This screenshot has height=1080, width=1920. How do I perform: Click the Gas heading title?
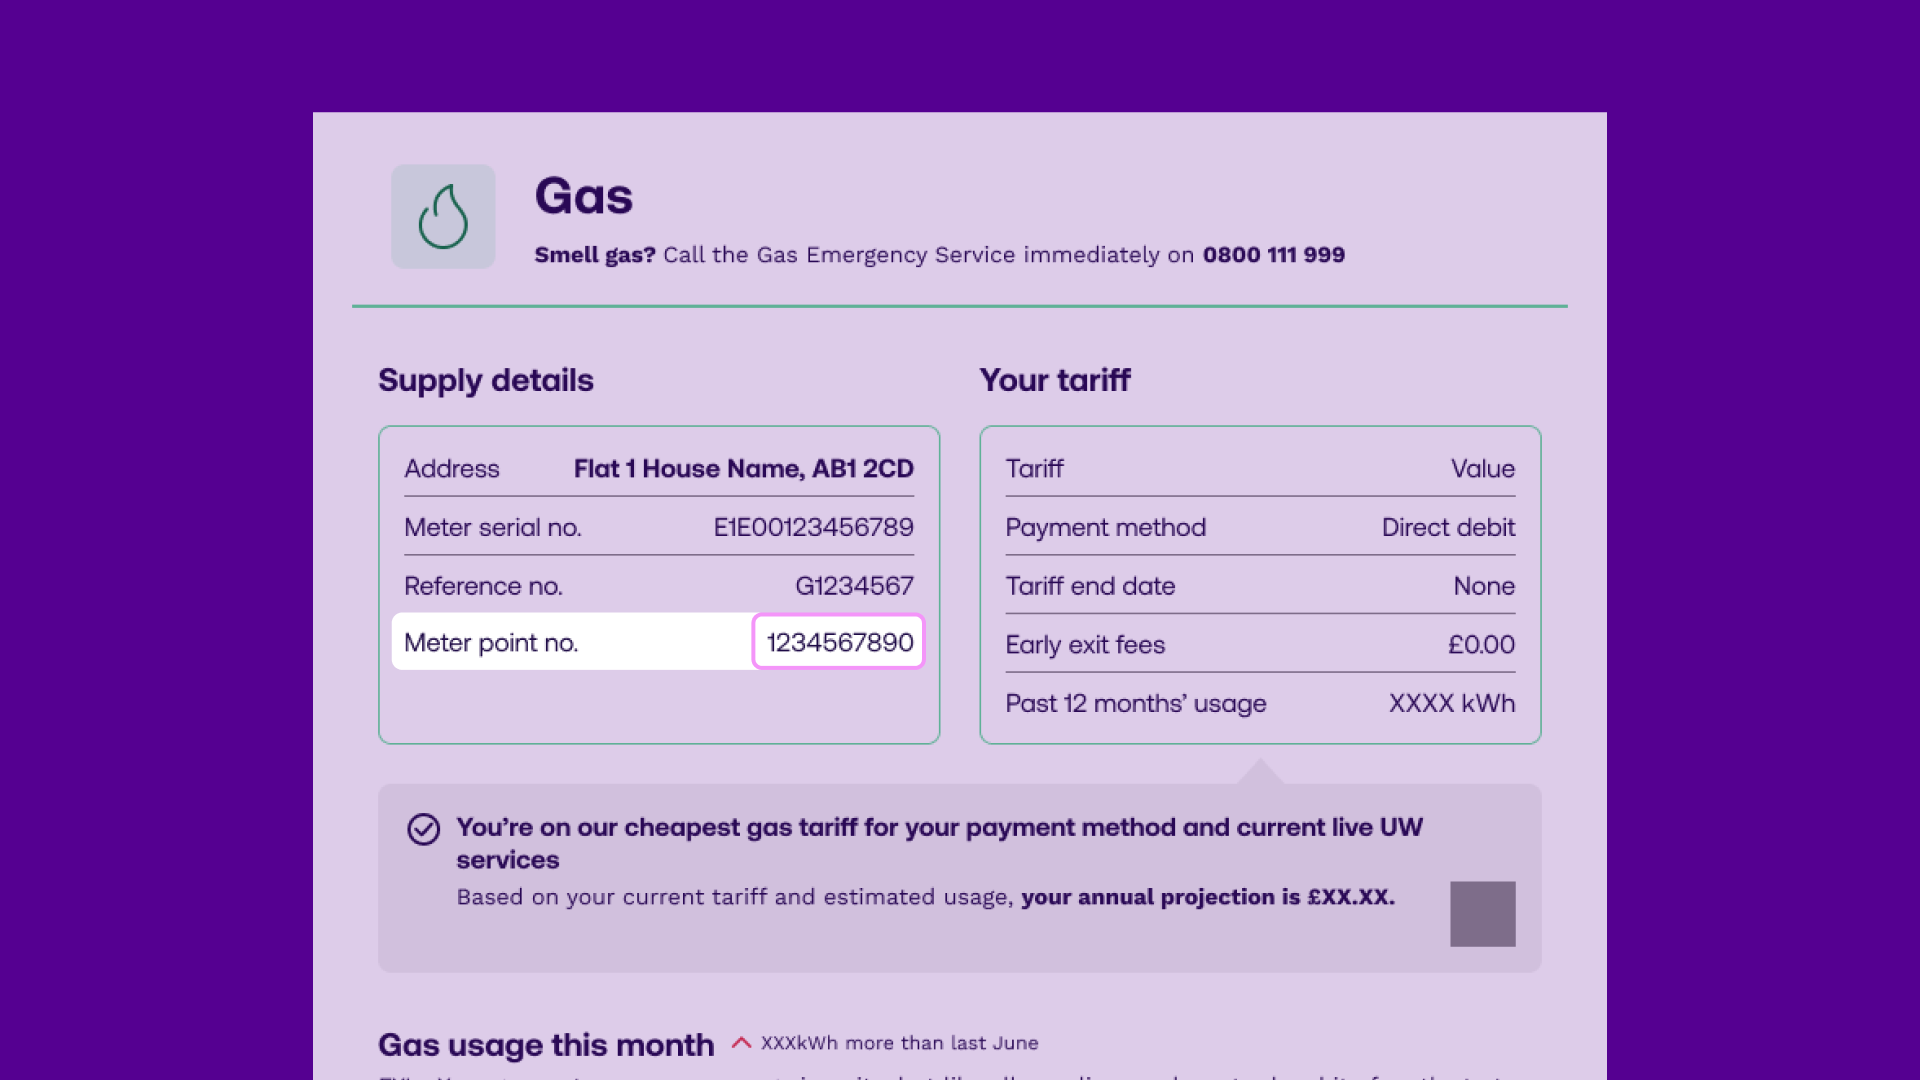point(583,196)
